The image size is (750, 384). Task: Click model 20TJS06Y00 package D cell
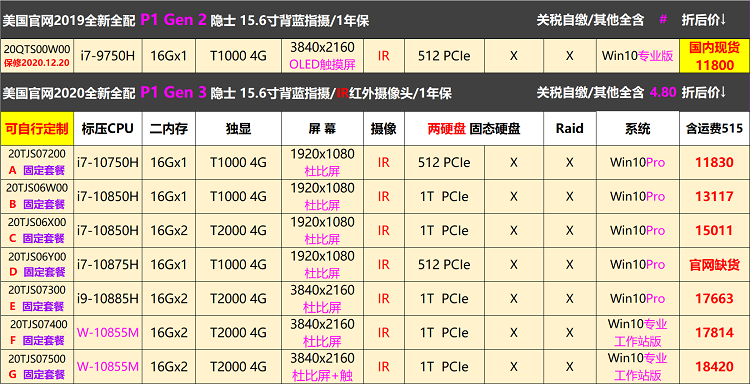pos(37,264)
